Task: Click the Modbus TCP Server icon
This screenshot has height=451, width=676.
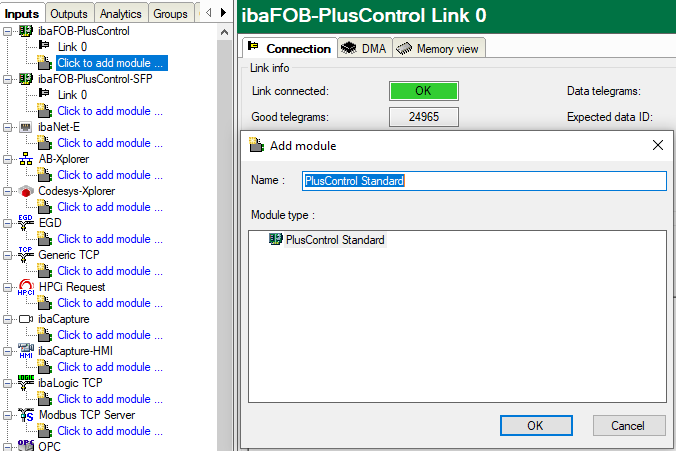Action: pos(26,415)
